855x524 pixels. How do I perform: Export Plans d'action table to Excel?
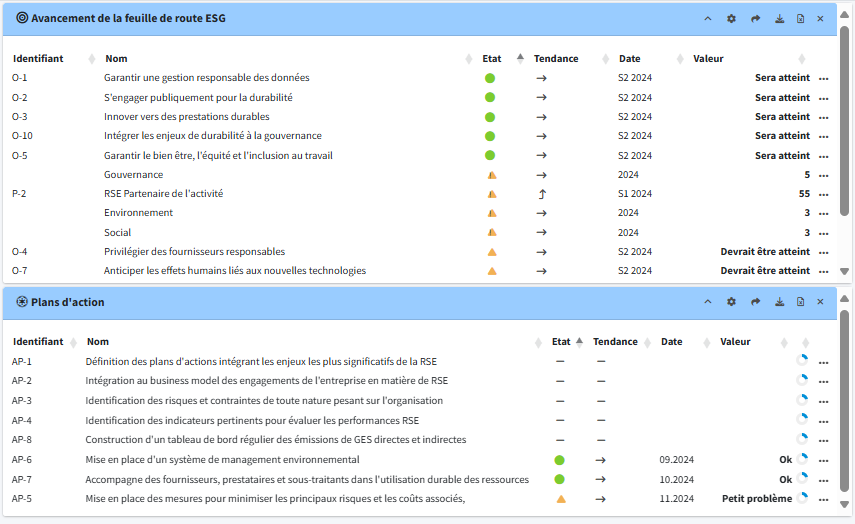tap(800, 302)
